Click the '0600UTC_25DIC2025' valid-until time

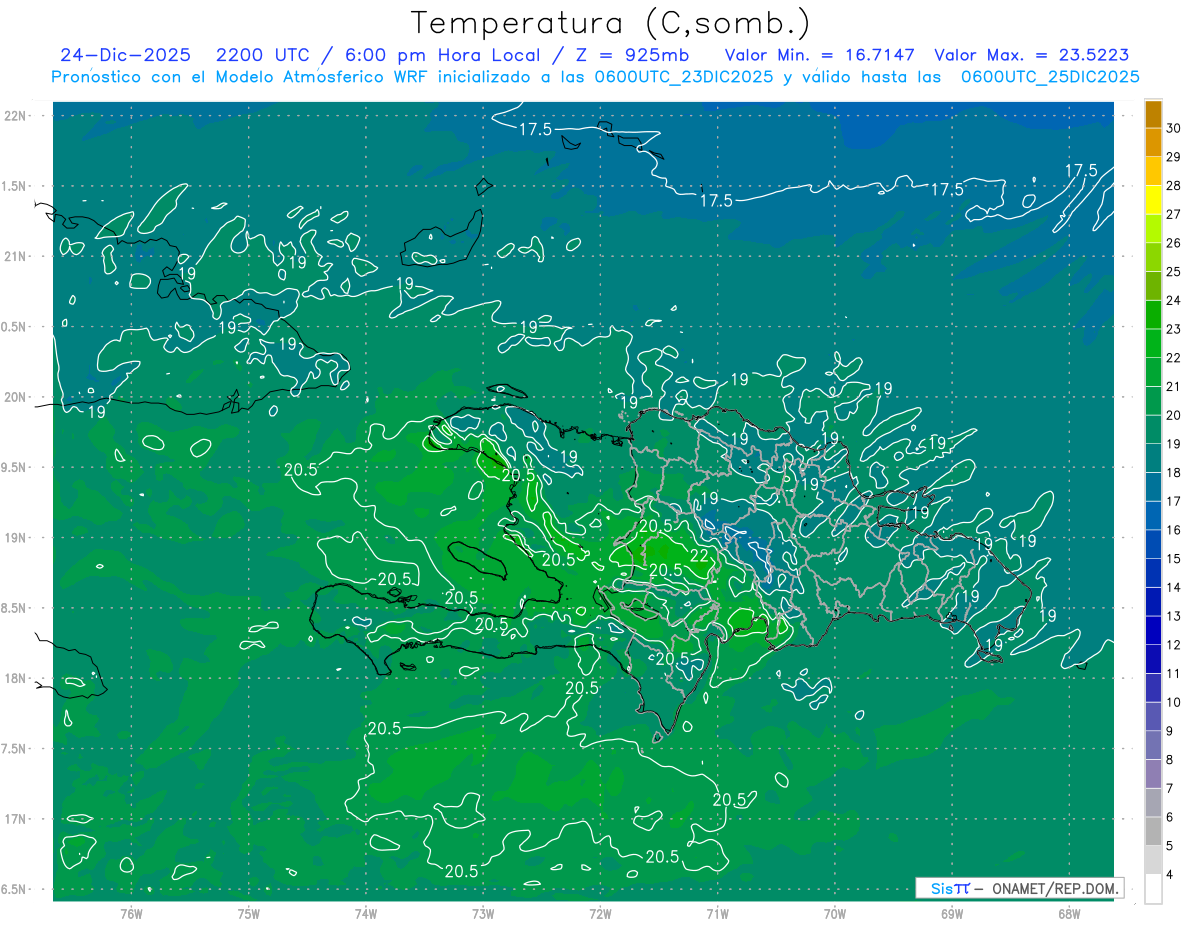point(1049,77)
